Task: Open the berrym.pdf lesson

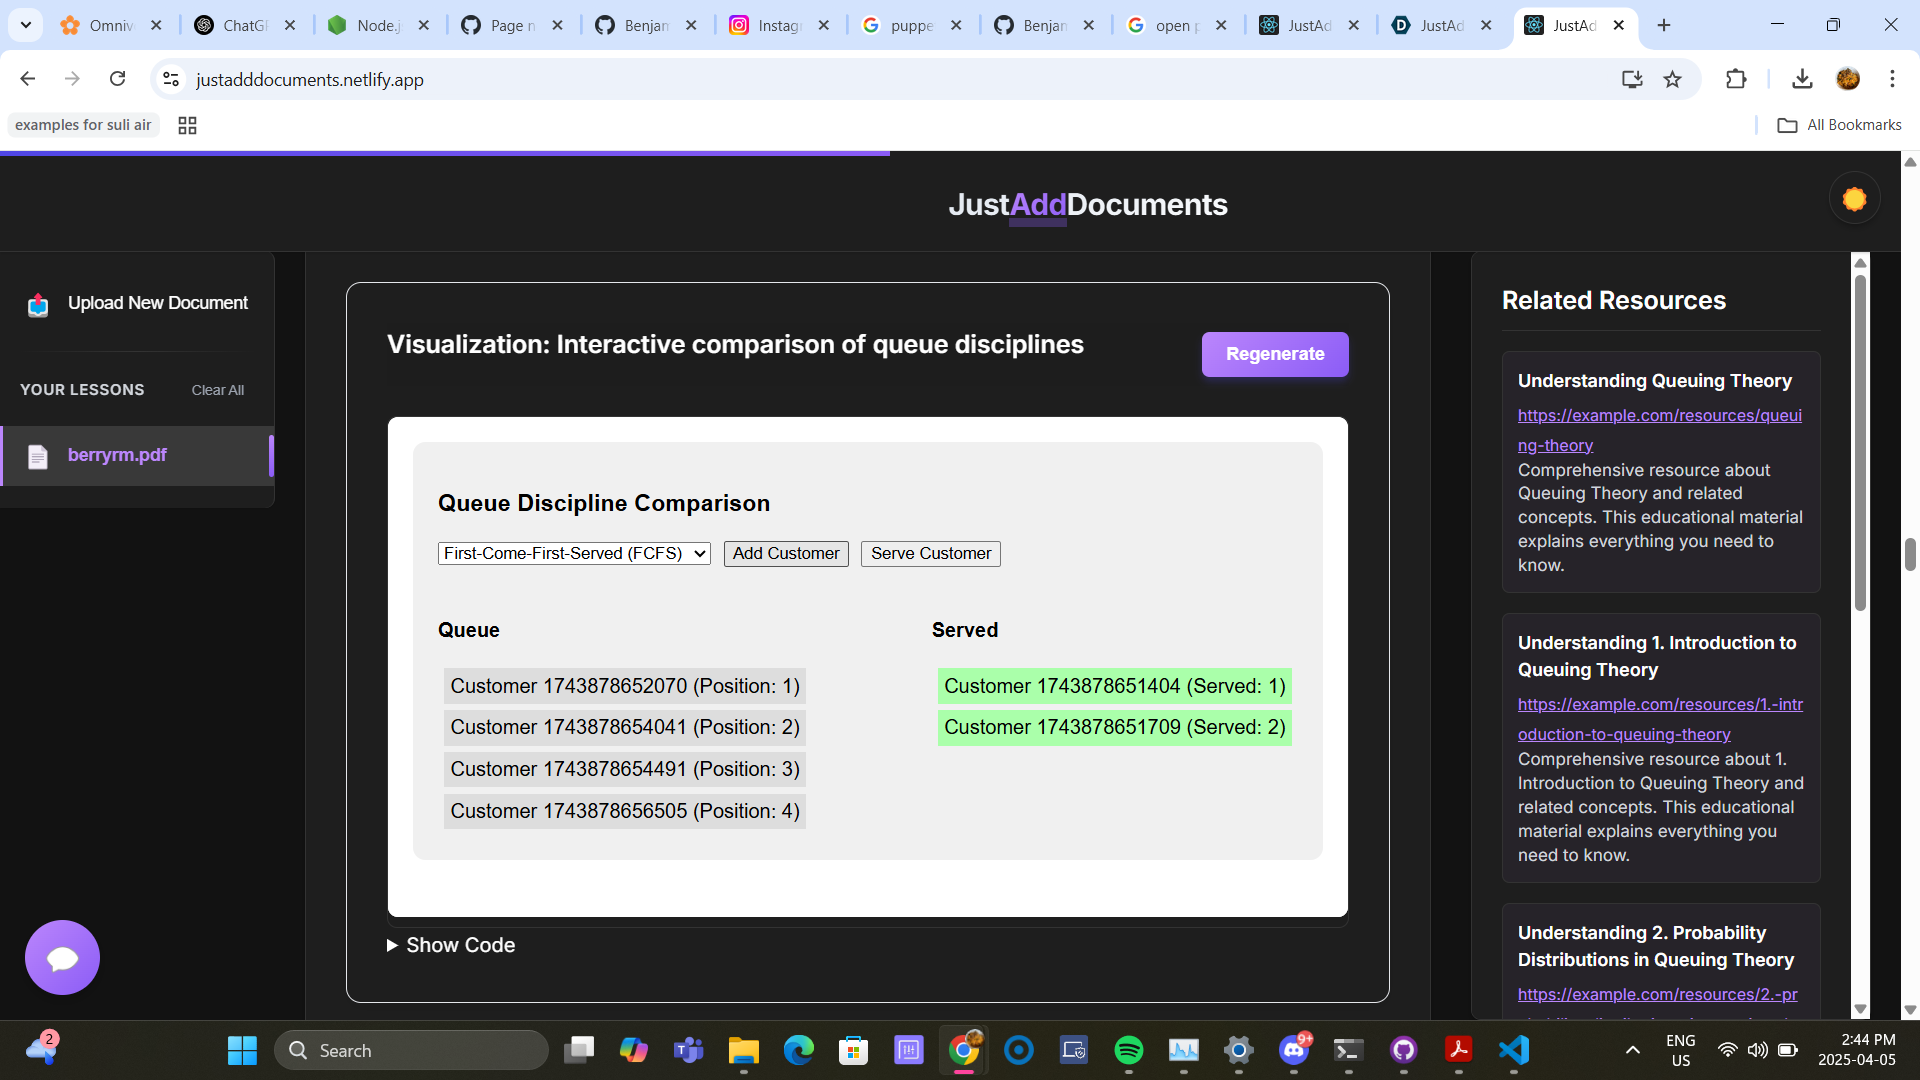Action: coord(117,455)
